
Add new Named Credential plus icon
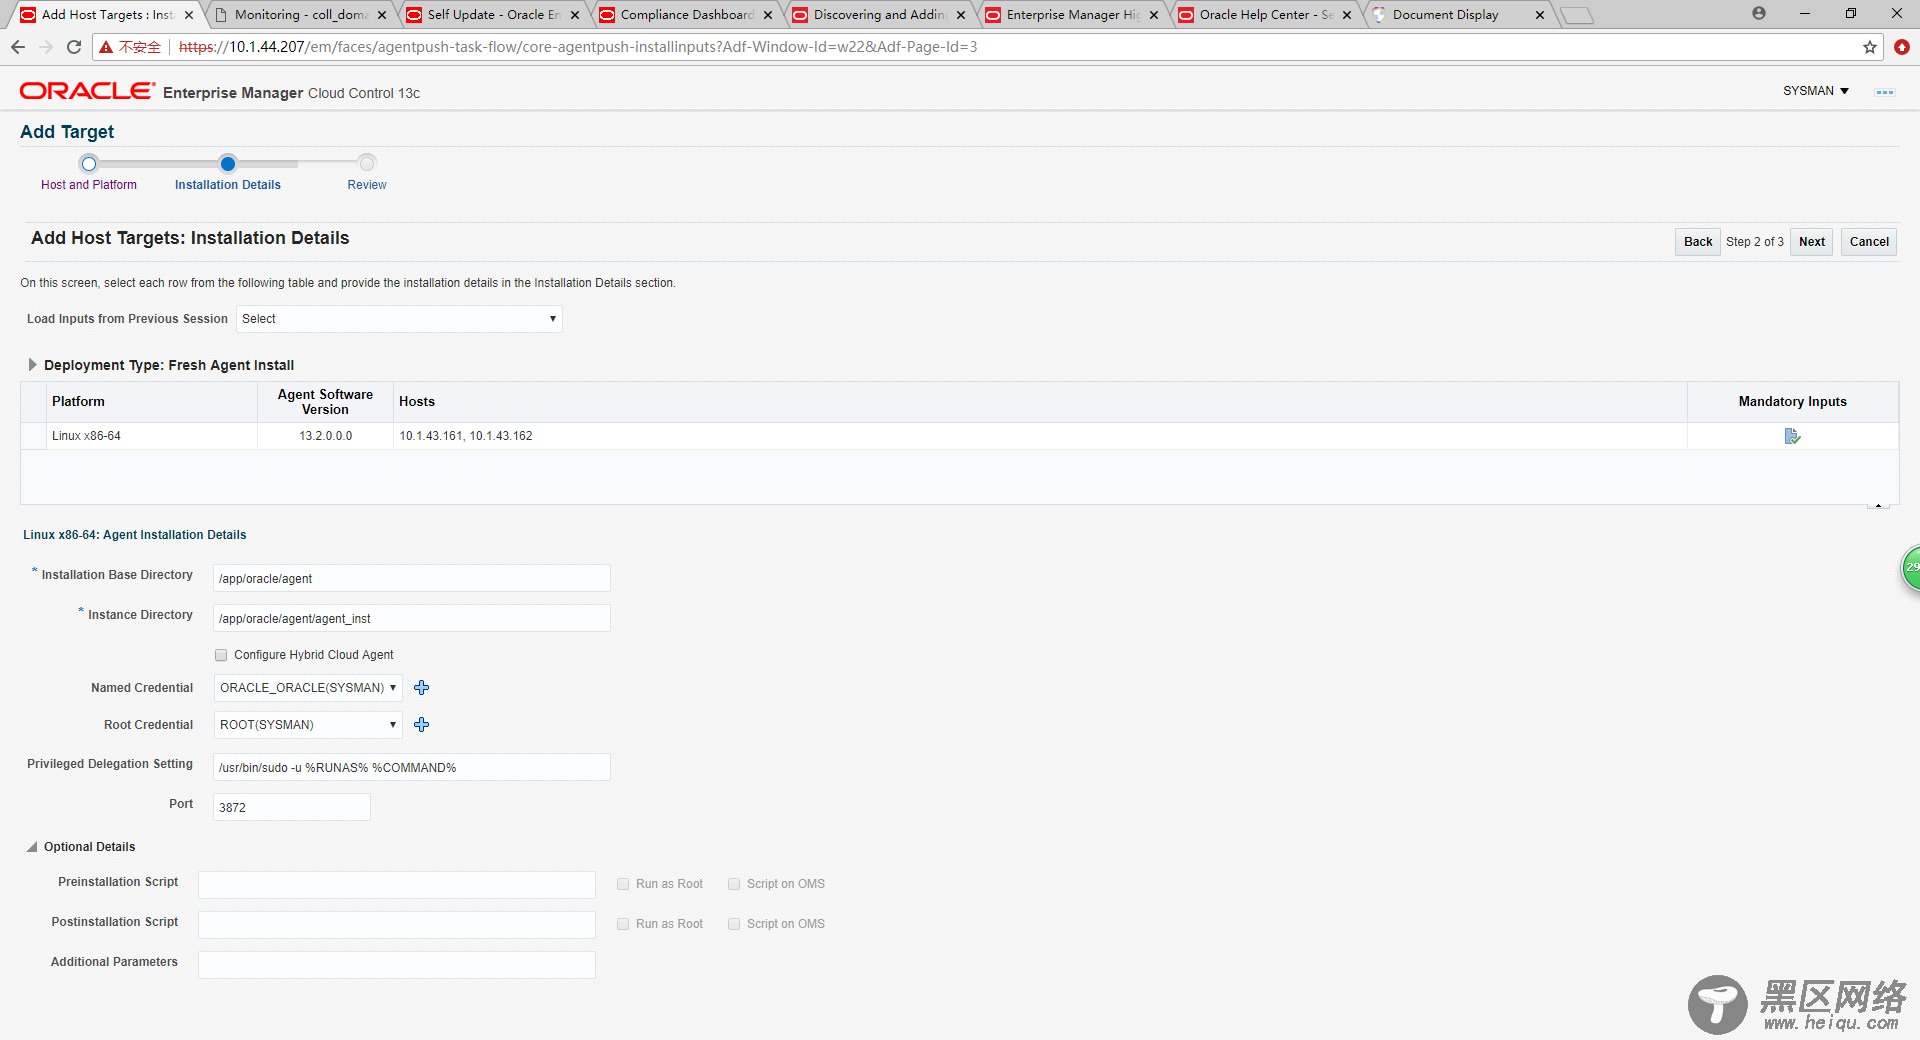[x=421, y=688]
